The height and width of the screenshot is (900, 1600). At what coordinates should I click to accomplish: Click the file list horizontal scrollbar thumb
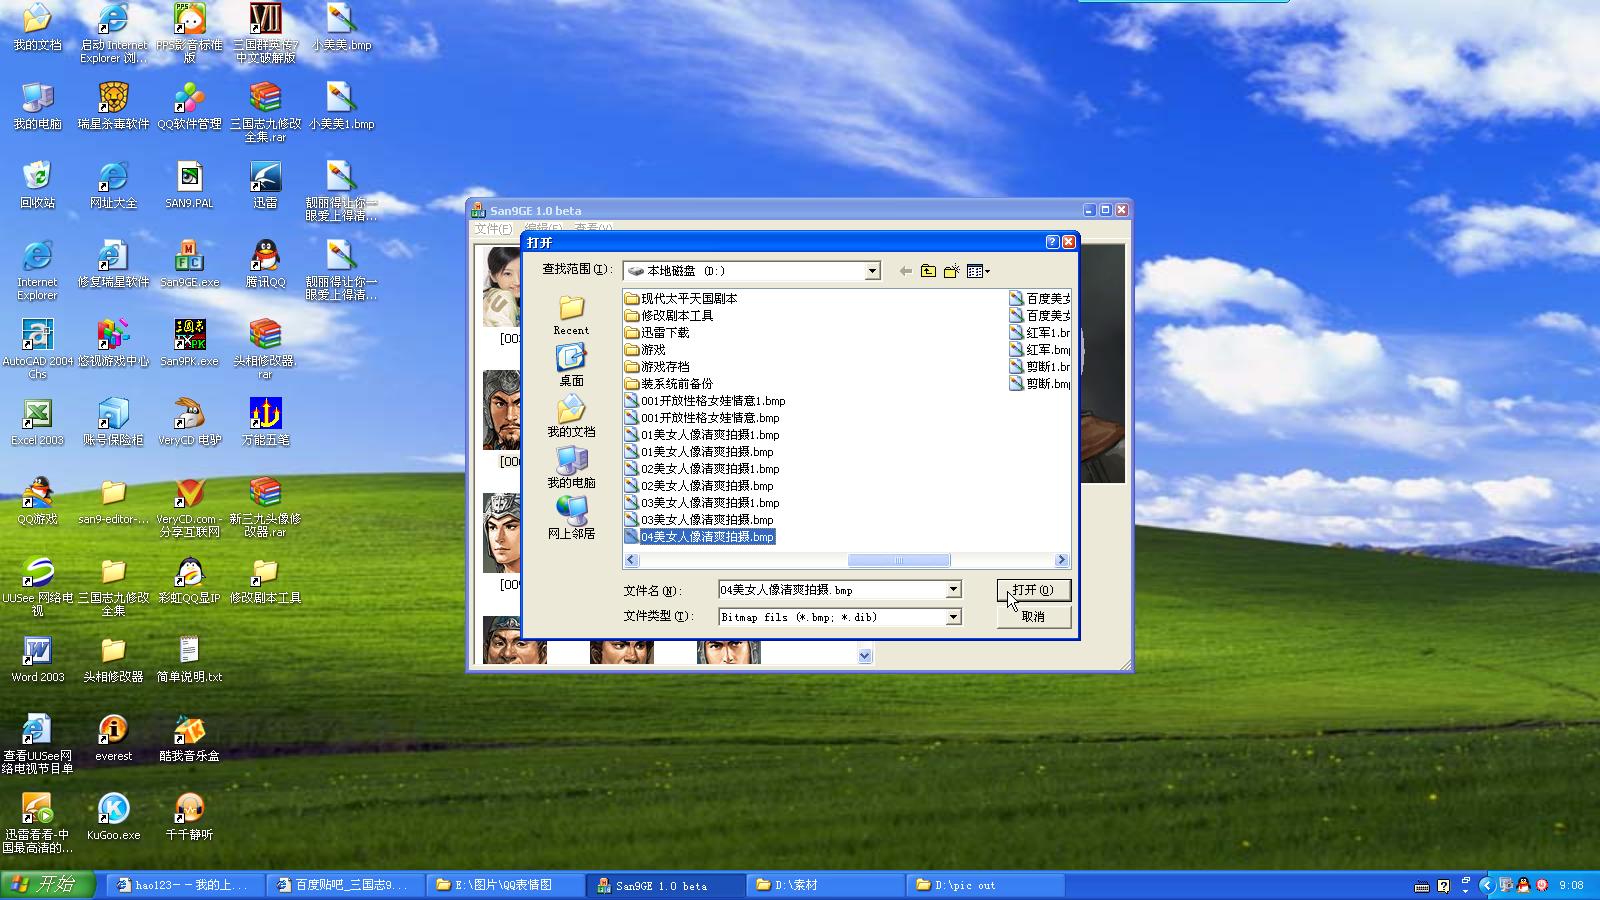[898, 560]
